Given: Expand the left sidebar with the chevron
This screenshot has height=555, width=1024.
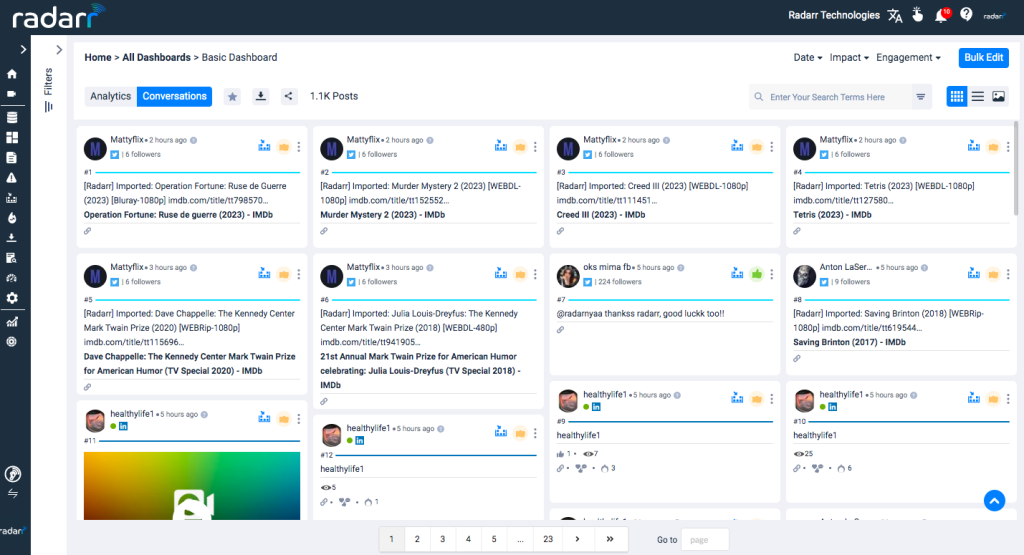Looking at the screenshot, I should tap(23, 50).
